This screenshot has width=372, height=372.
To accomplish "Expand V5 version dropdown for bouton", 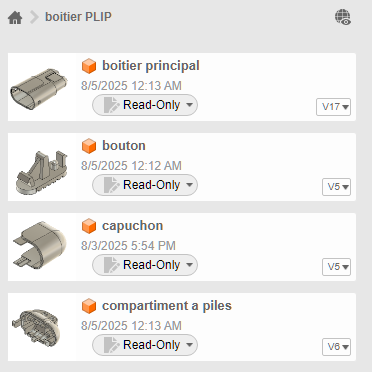I will [x=336, y=187].
